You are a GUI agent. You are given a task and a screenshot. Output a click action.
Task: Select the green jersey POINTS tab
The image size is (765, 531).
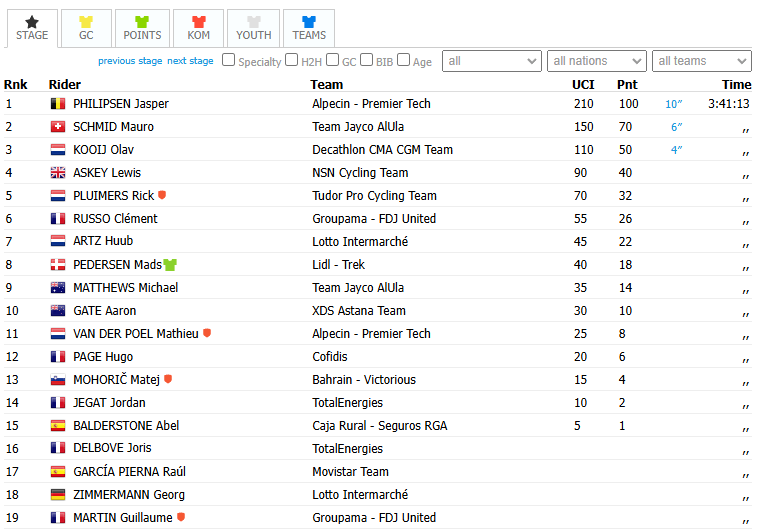(142, 28)
